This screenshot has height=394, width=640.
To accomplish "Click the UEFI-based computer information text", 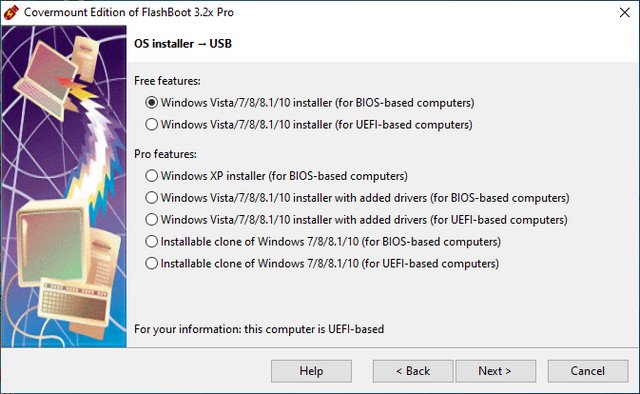I will [x=259, y=329].
